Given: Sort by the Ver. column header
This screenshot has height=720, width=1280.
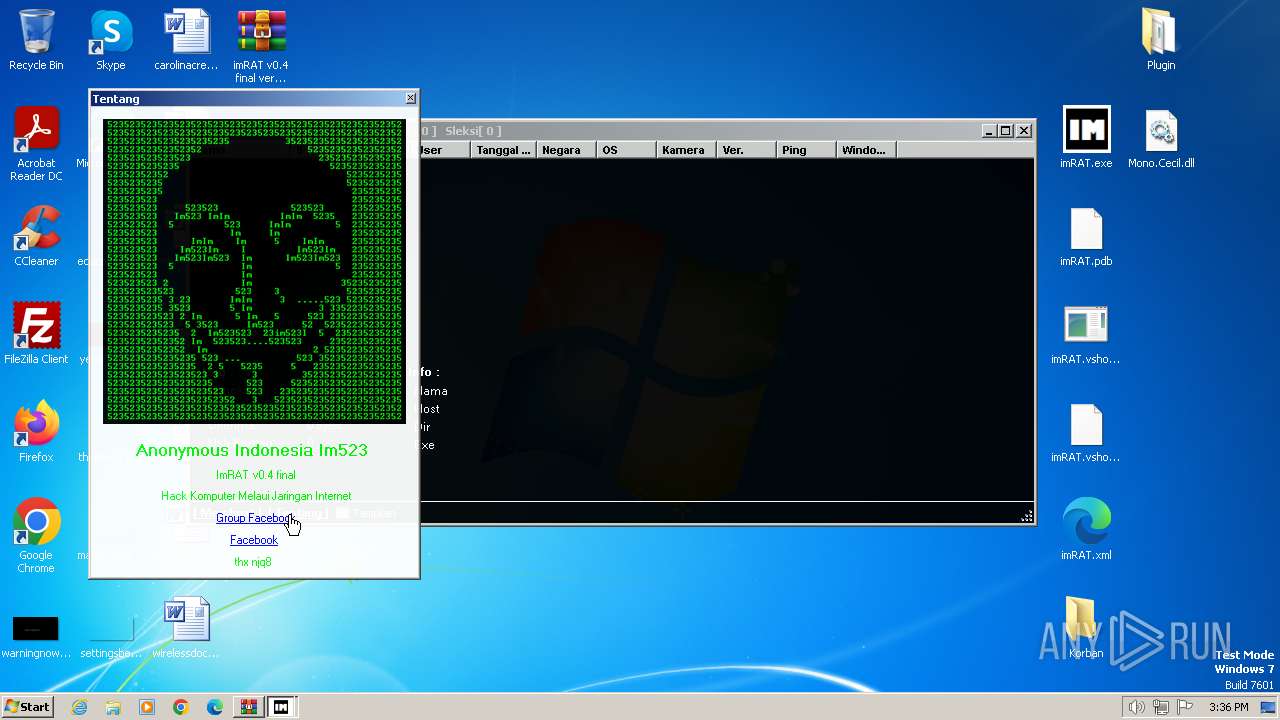Looking at the screenshot, I should click(746, 150).
